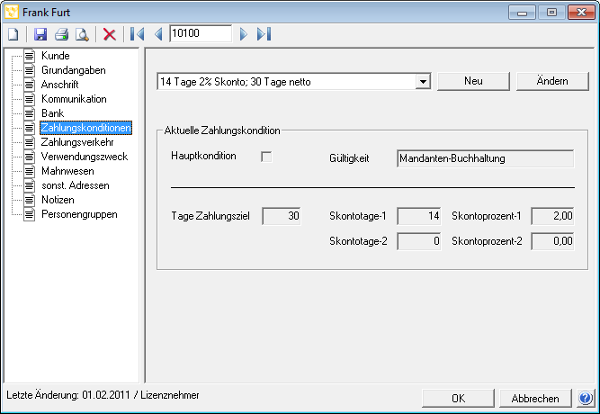Click the page icon beside Notizen
The height and width of the screenshot is (414, 600).
coord(29,200)
